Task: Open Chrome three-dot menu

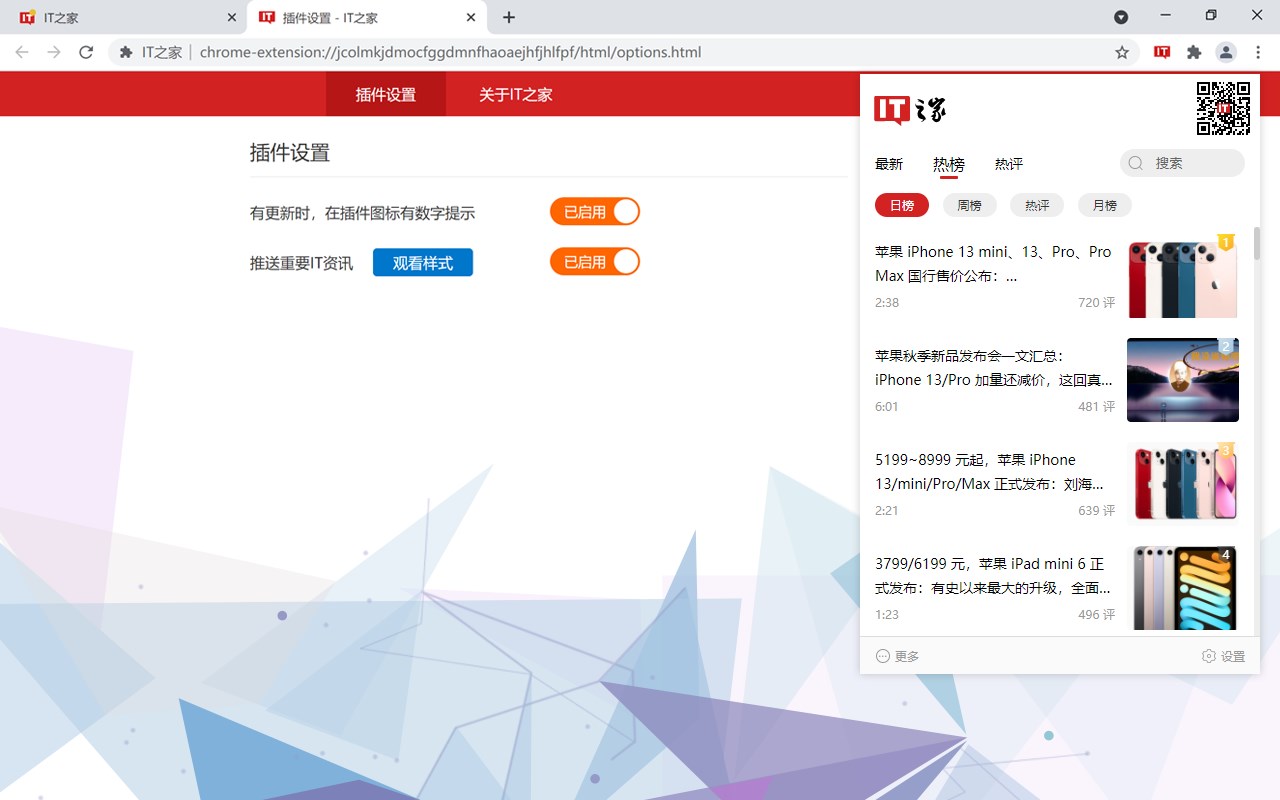Action: tap(1258, 52)
